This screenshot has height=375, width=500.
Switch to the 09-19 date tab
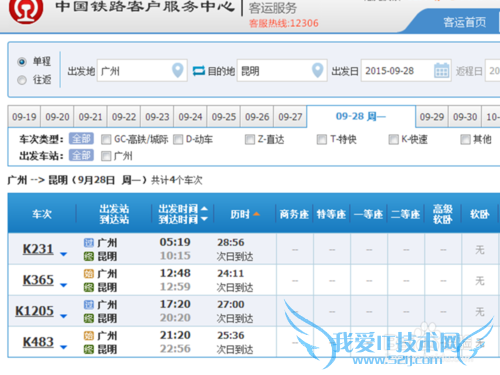click(24, 117)
